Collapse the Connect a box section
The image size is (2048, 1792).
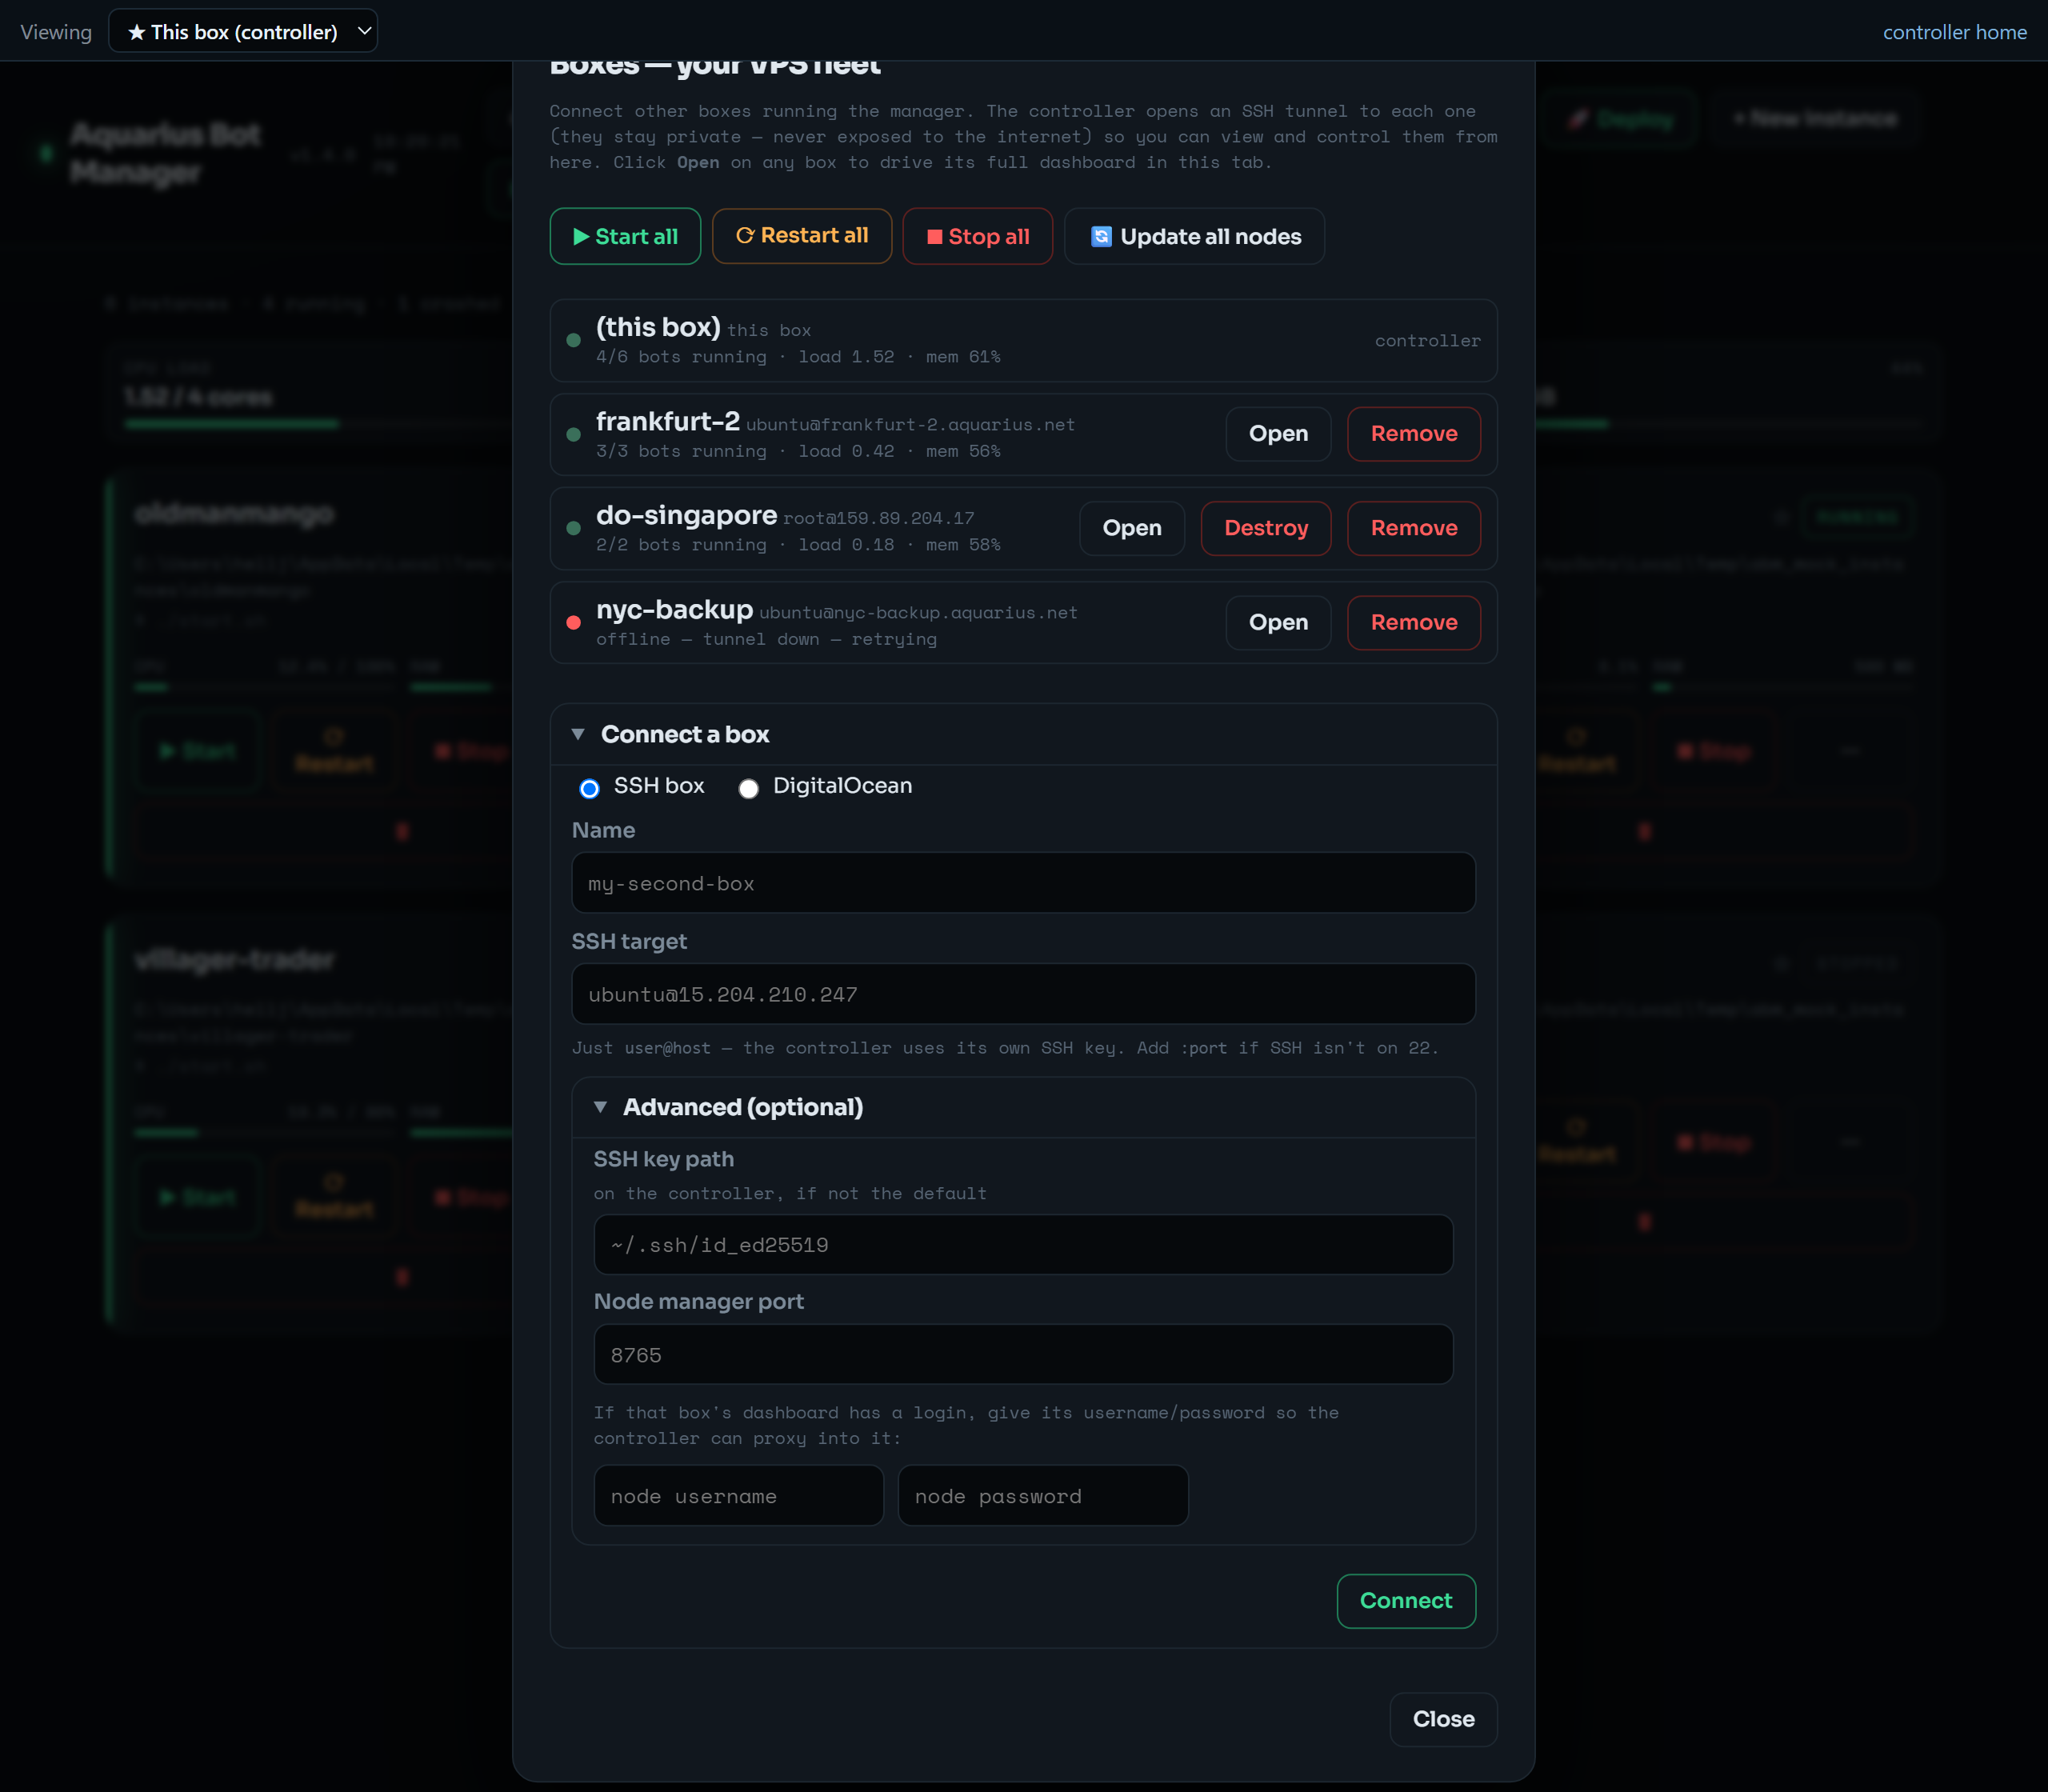1023,734
